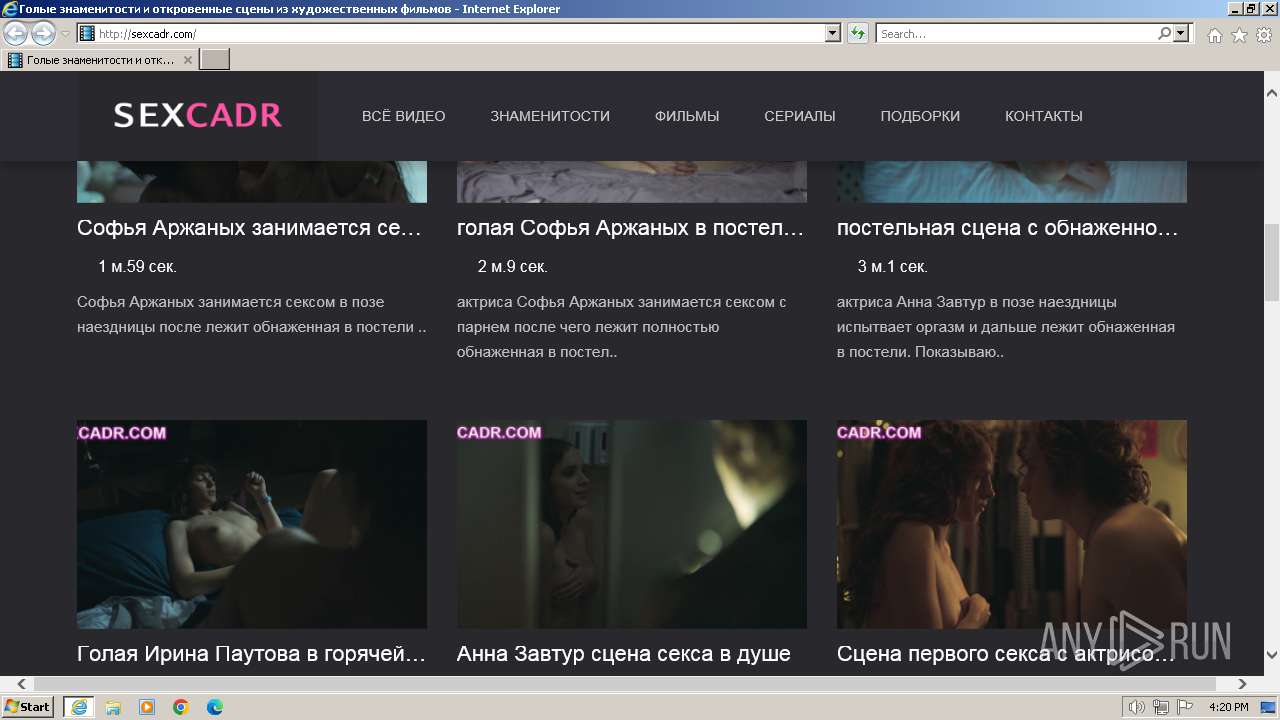Click the network tray icon
Screen dimensions: 1280x720
[x=1161, y=707]
